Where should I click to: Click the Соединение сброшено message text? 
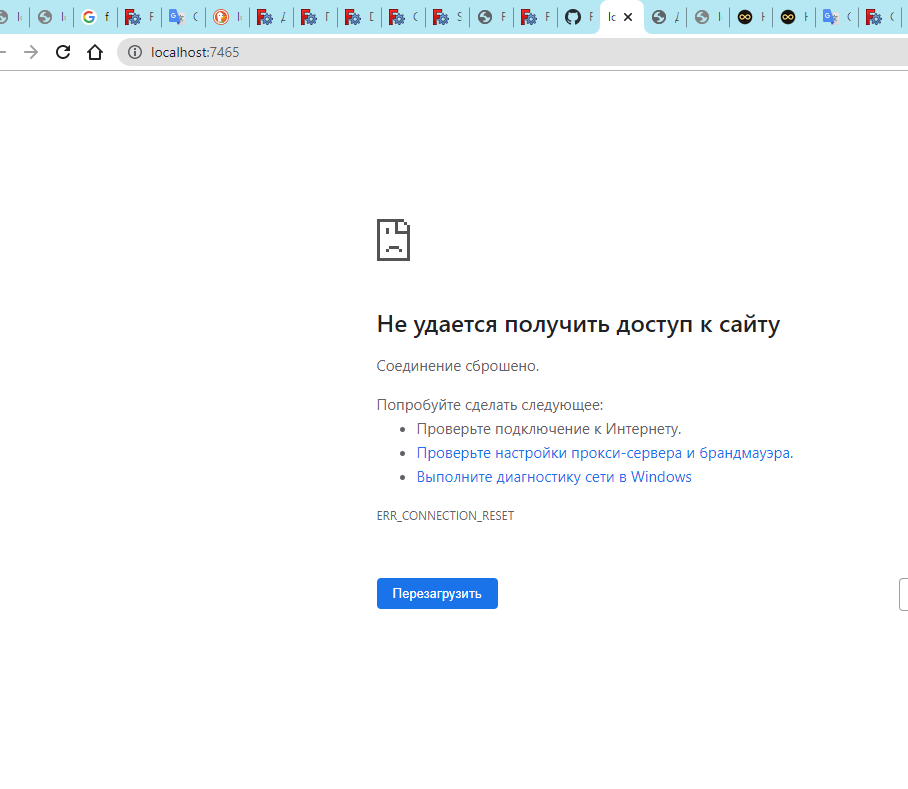pos(457,366)
